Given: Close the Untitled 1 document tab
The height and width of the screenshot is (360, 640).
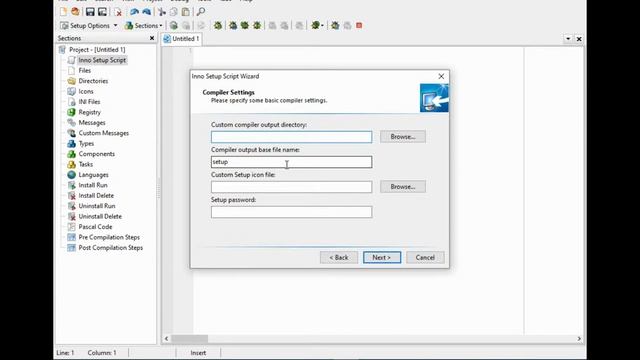Looking at the screenshot, I should tap(579, 39).
